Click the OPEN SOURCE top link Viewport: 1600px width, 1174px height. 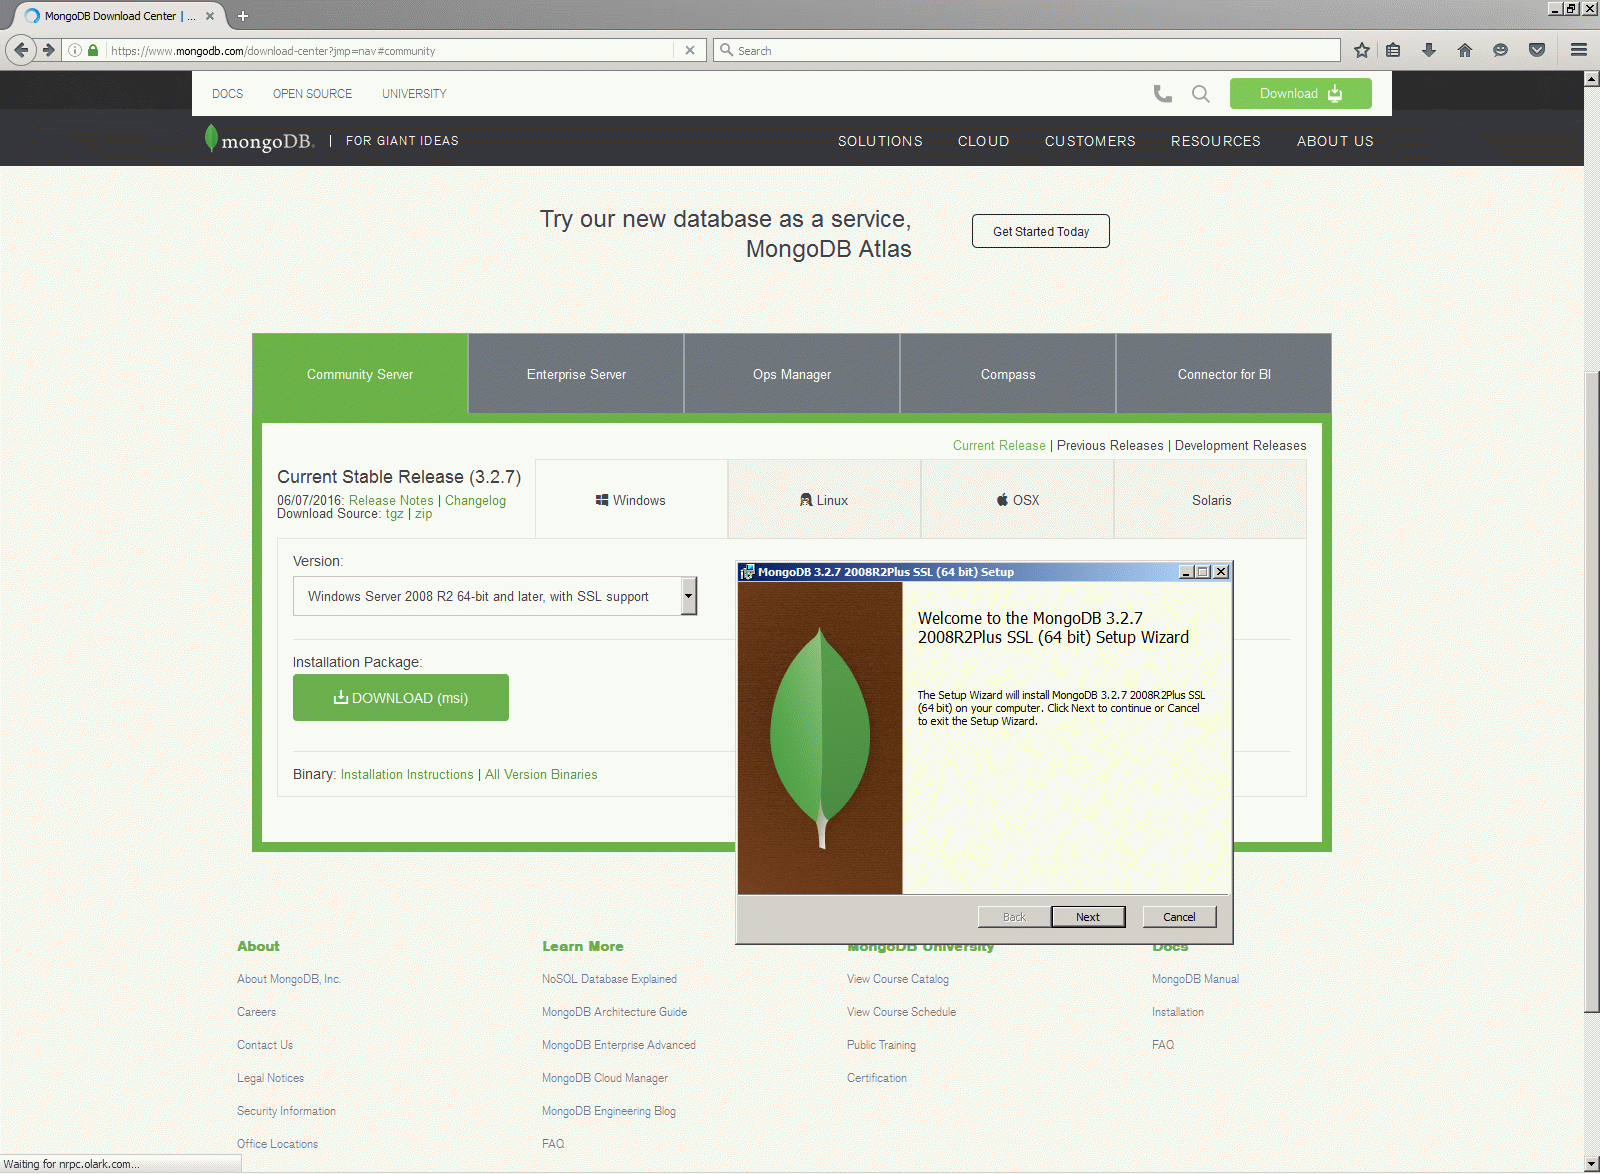click(312, 94)
